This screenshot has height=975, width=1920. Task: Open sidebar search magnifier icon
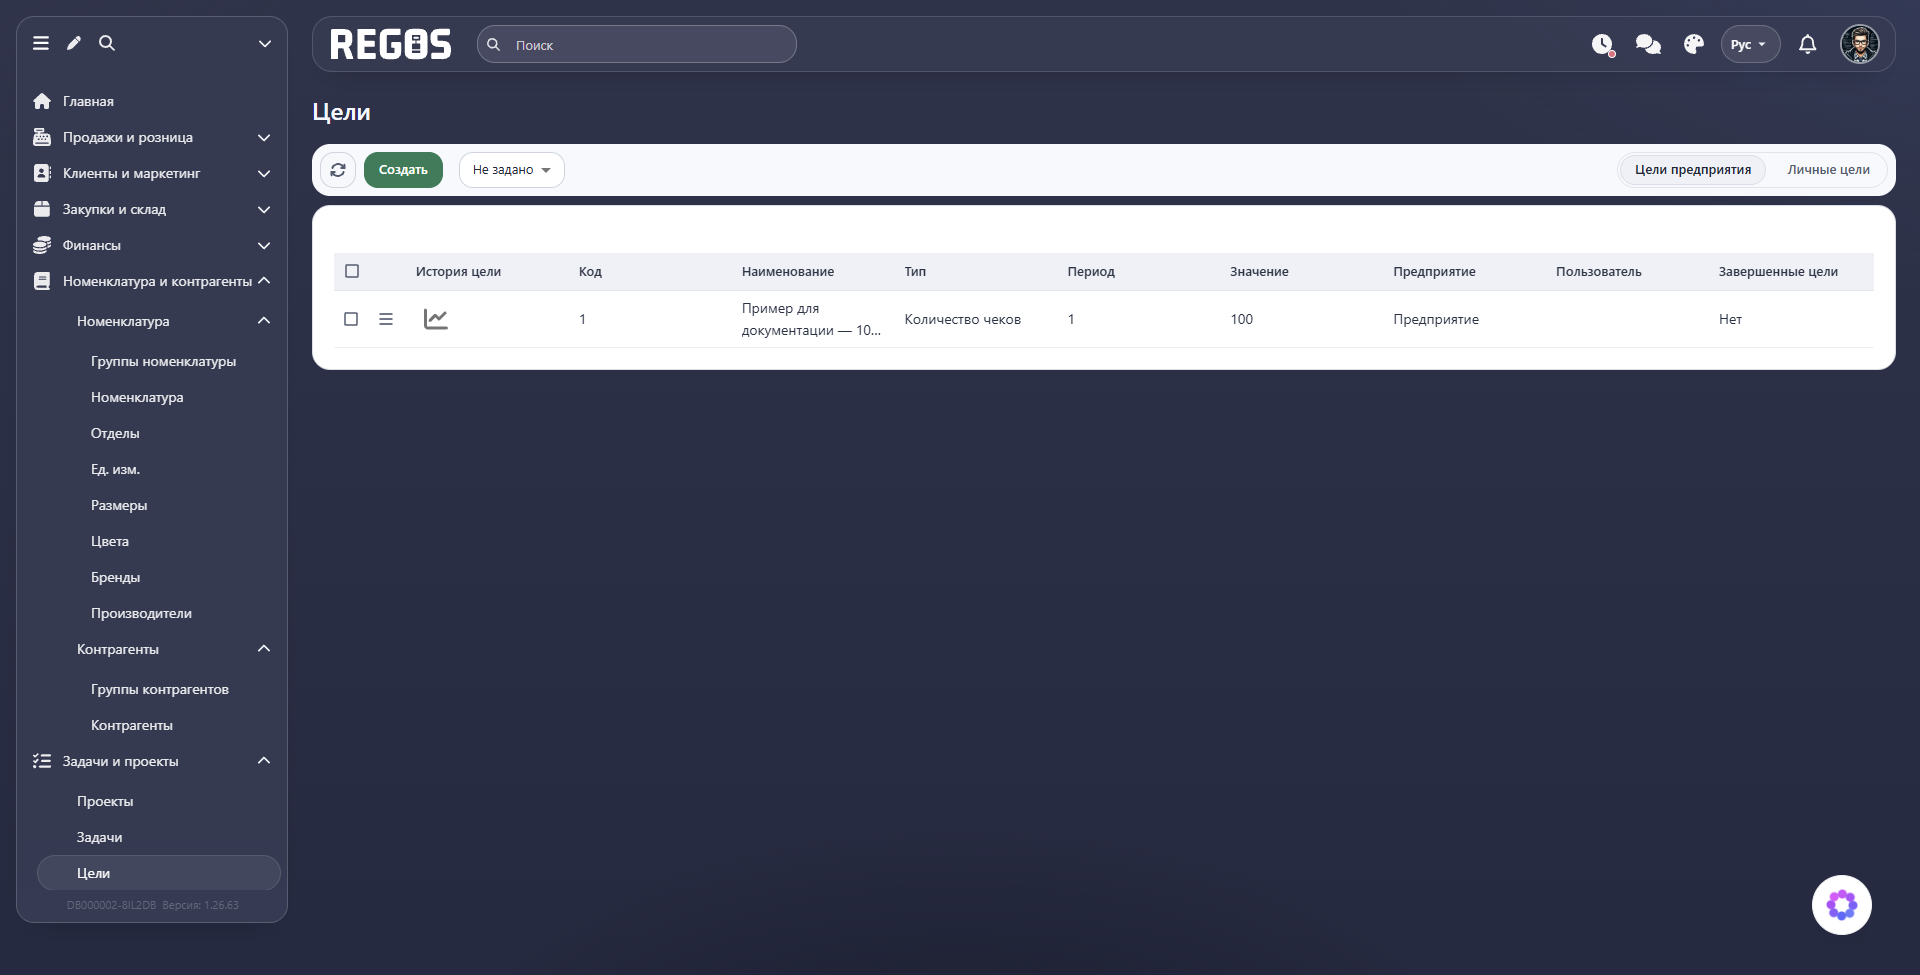coord(107,43)
